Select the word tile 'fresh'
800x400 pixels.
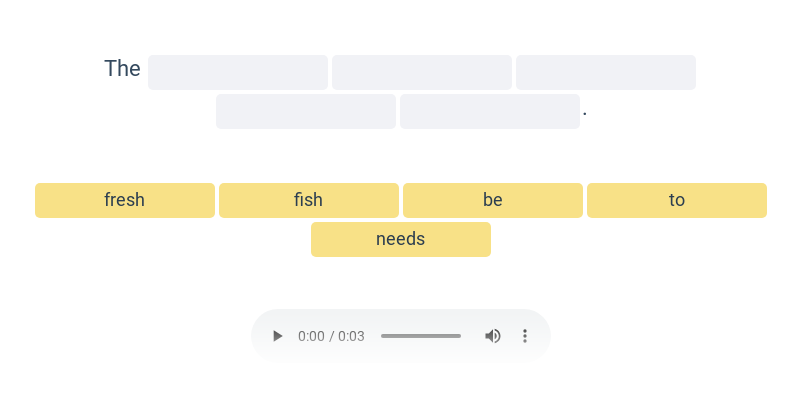coord(125,201)
